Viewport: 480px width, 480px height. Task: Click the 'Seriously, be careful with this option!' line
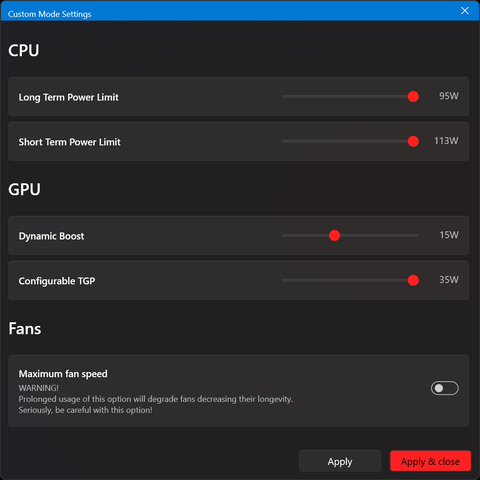[x=85, y=410]
